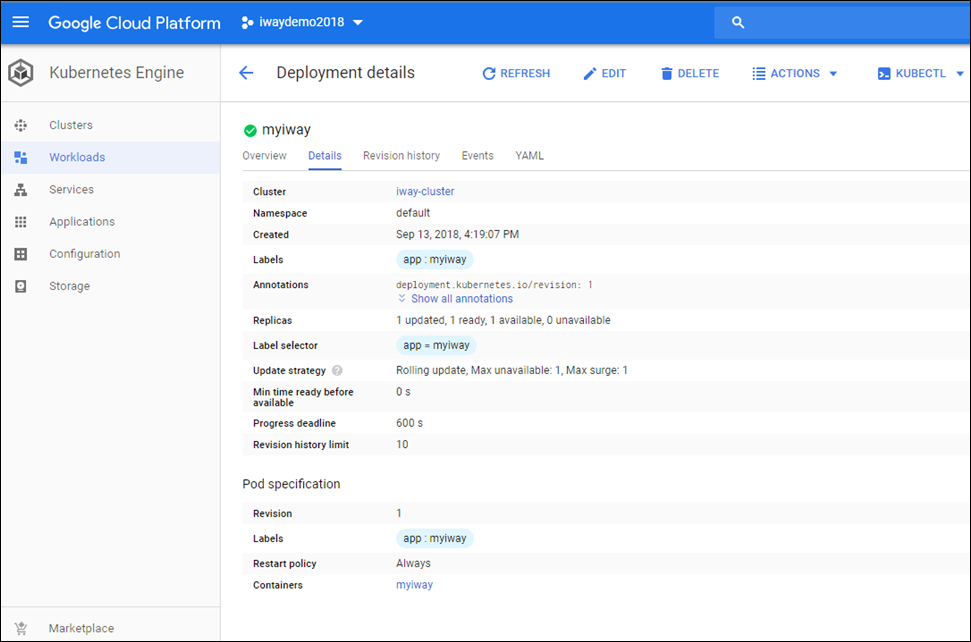Click the green status check icon by myiway
971x642 pixels.
click(250, 131)
